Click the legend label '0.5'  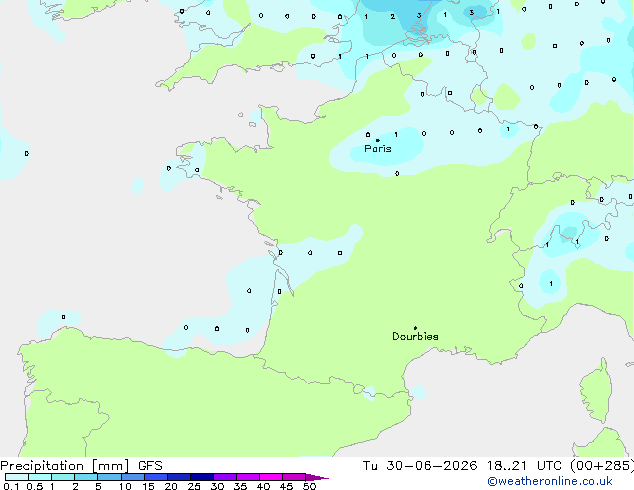[x=35, y=486]
